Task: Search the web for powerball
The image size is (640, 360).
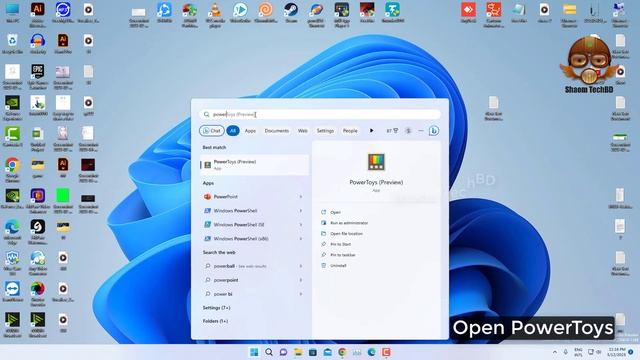Action: 249,266
